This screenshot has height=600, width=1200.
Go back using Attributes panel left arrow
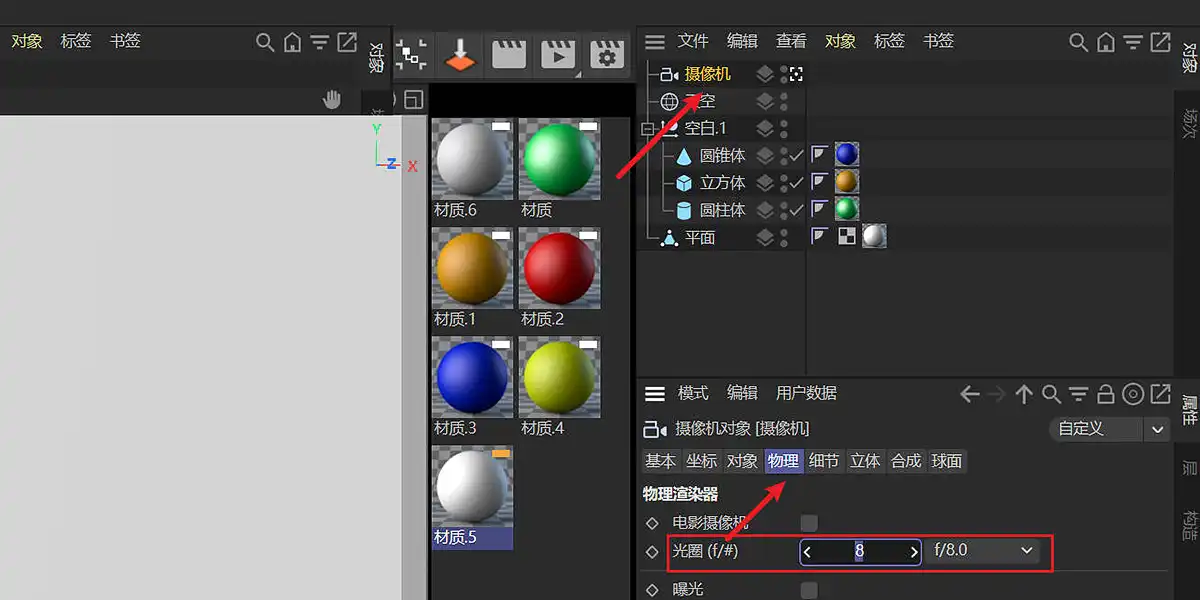[969, 394]
